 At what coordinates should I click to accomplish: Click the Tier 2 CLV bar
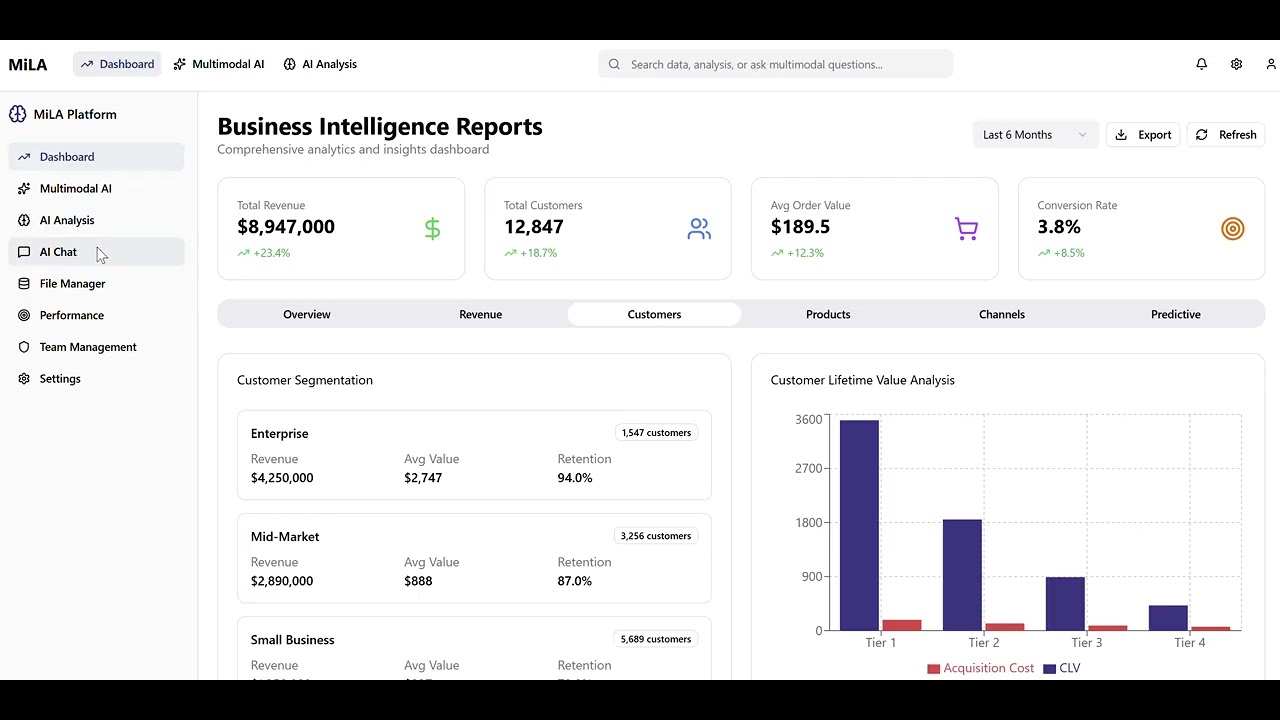point(963,575)
